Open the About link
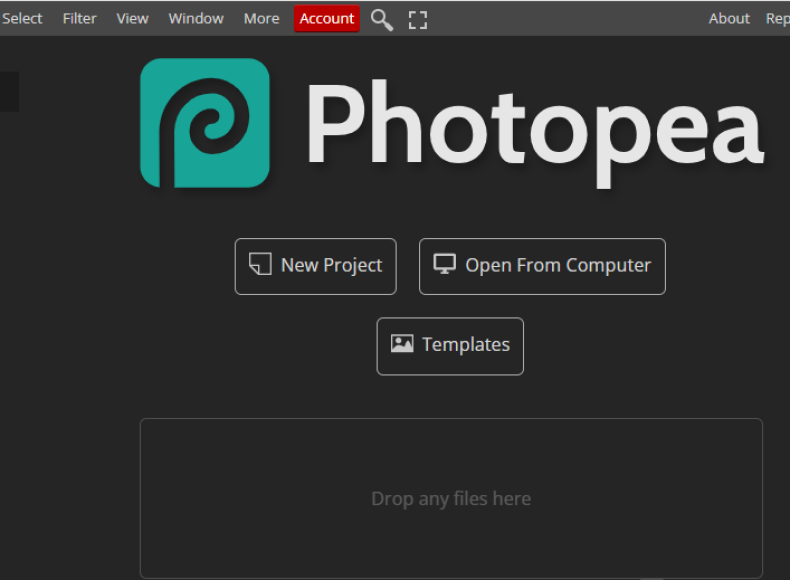This screenshot has width=790, height=580. point(729,19)
